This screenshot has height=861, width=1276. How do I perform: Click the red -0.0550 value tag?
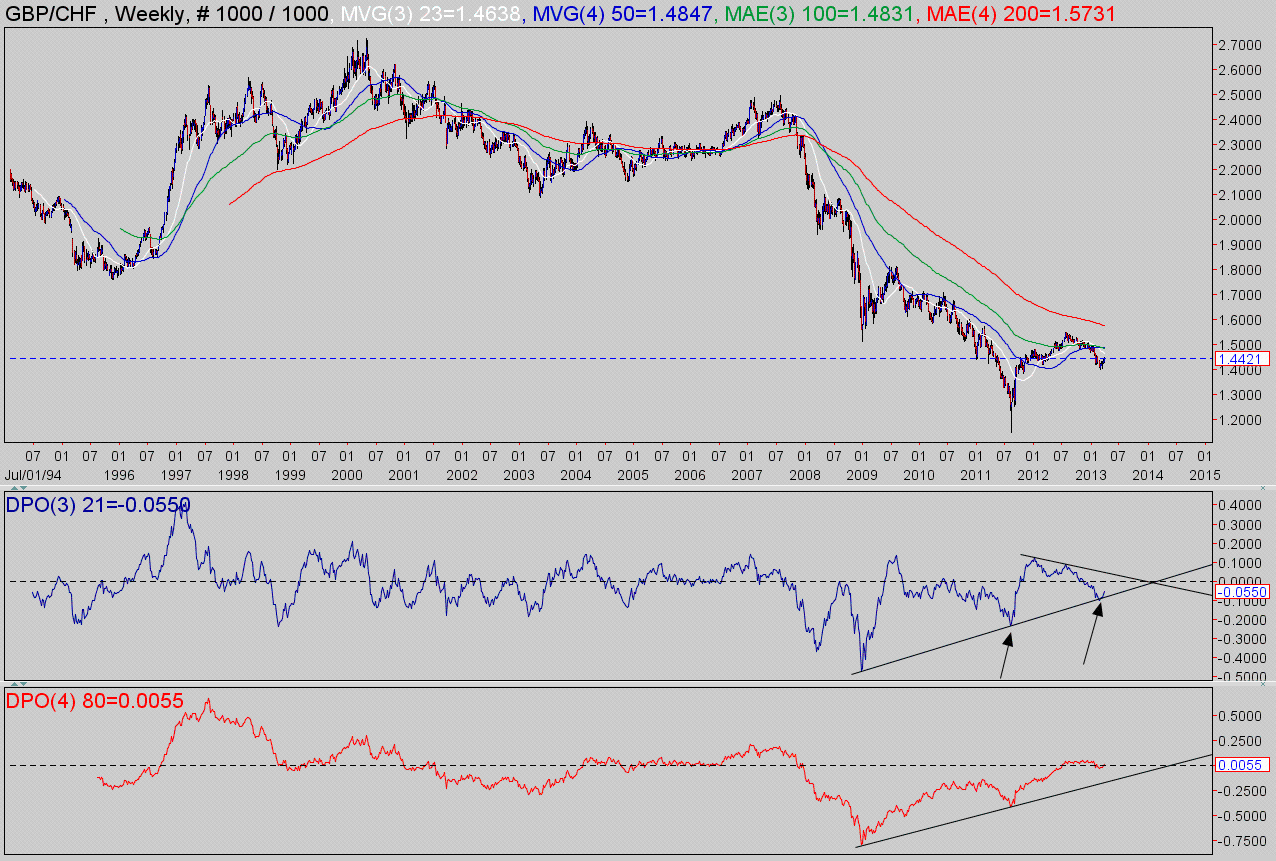pos(1242,592)
